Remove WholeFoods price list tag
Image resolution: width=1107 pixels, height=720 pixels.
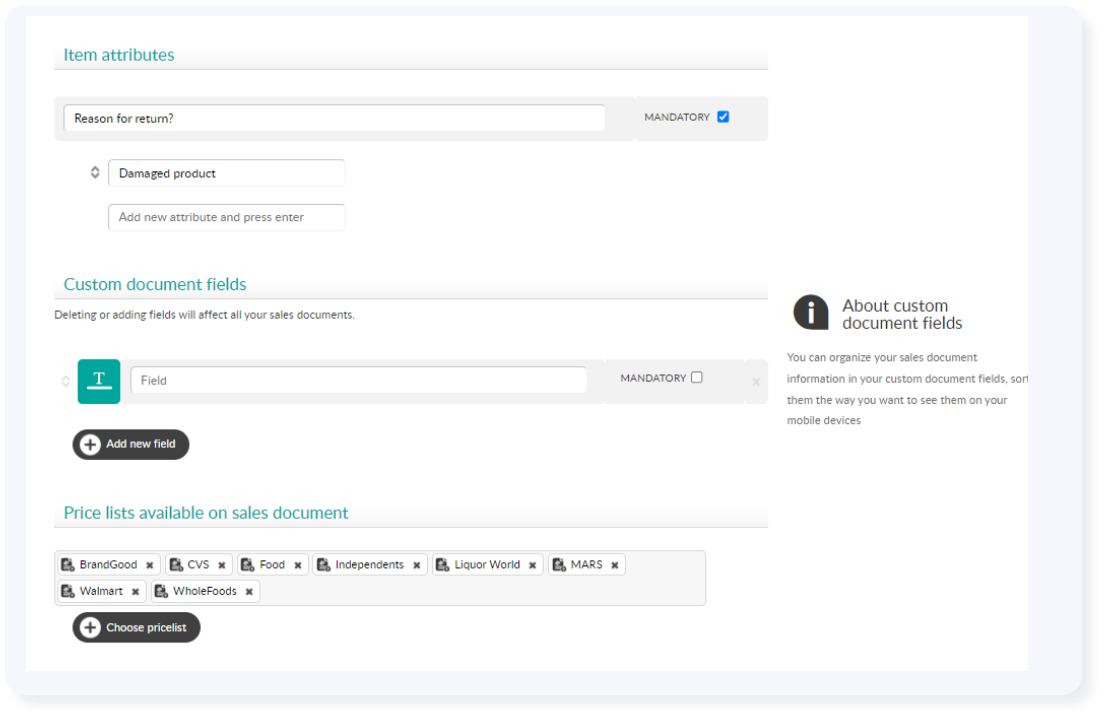point(249,592)
